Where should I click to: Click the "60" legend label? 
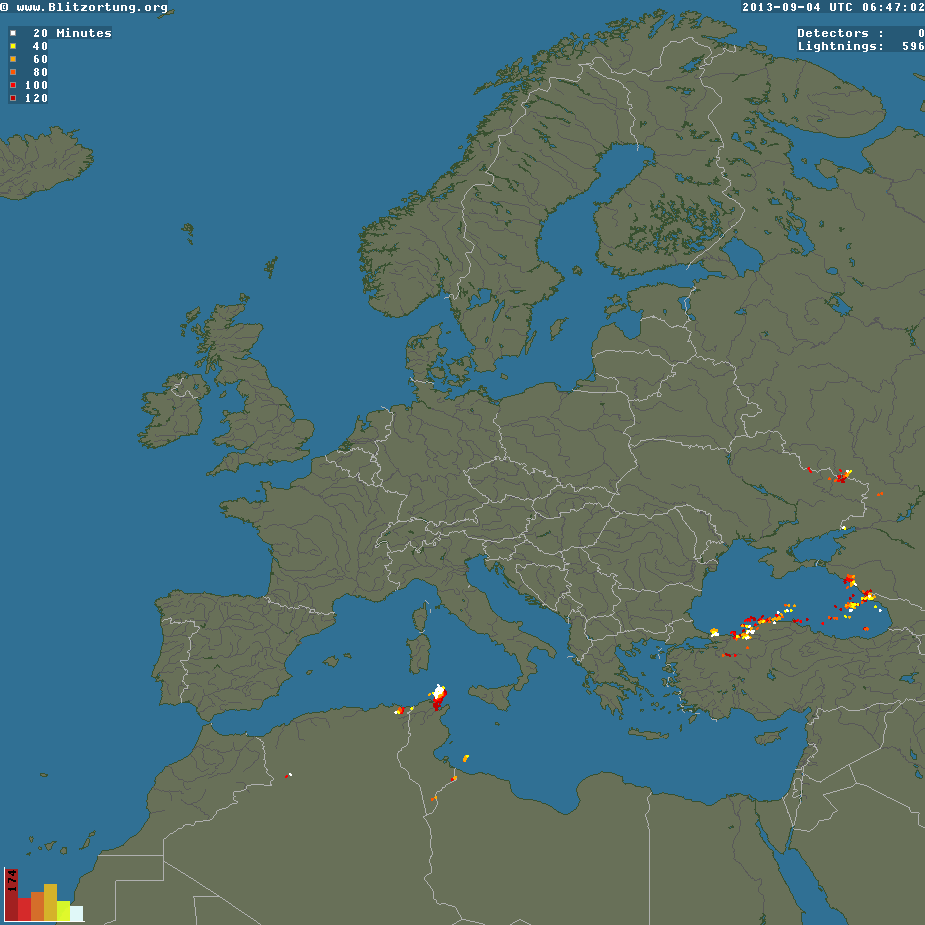pyautogui.click(x=40, y=59)
